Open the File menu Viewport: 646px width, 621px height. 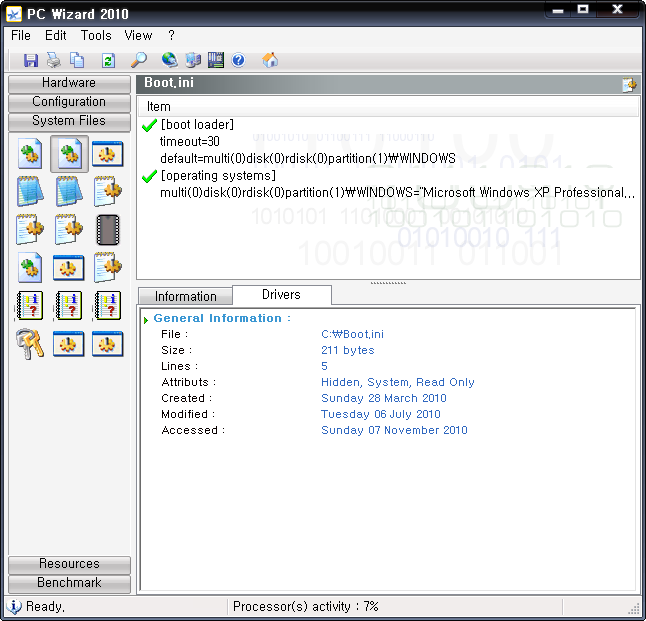(21, 36)
